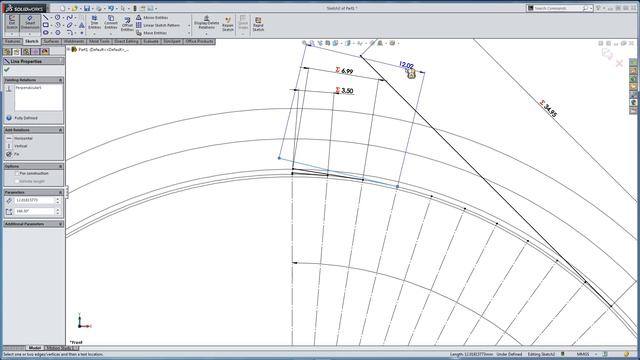Click the Open document icon
640x360 pixels.
pyautogui.click(x=74, y=8)
